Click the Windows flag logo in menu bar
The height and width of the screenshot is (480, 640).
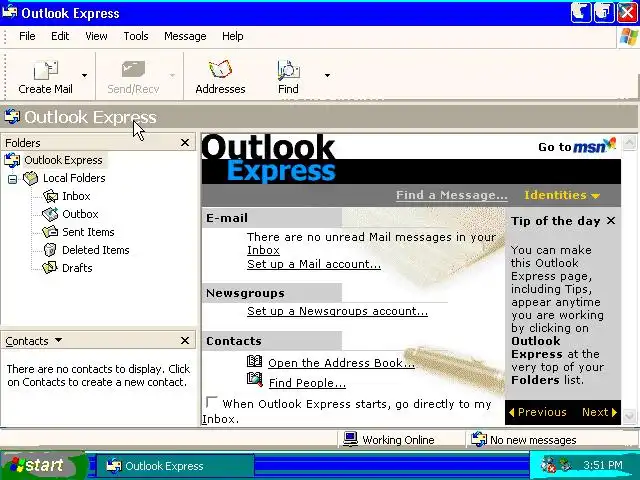point(628,37)
